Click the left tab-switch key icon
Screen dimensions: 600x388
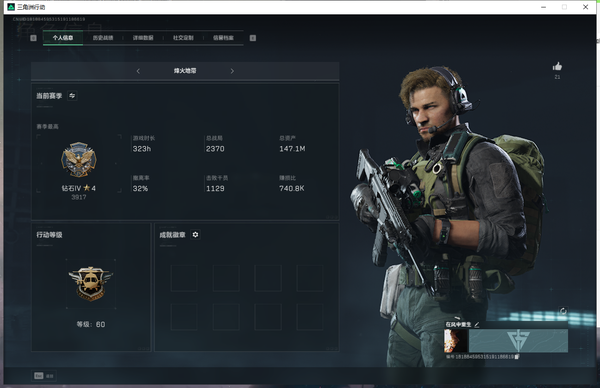tap(33, 38)
